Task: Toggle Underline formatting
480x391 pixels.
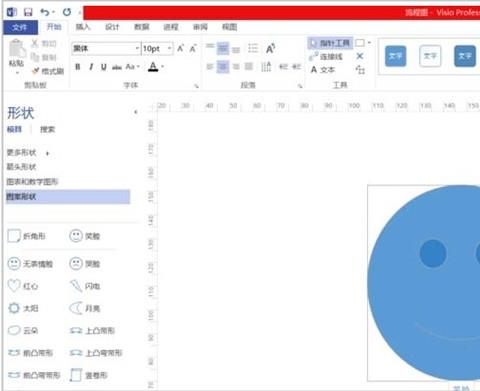Action: 104,67
